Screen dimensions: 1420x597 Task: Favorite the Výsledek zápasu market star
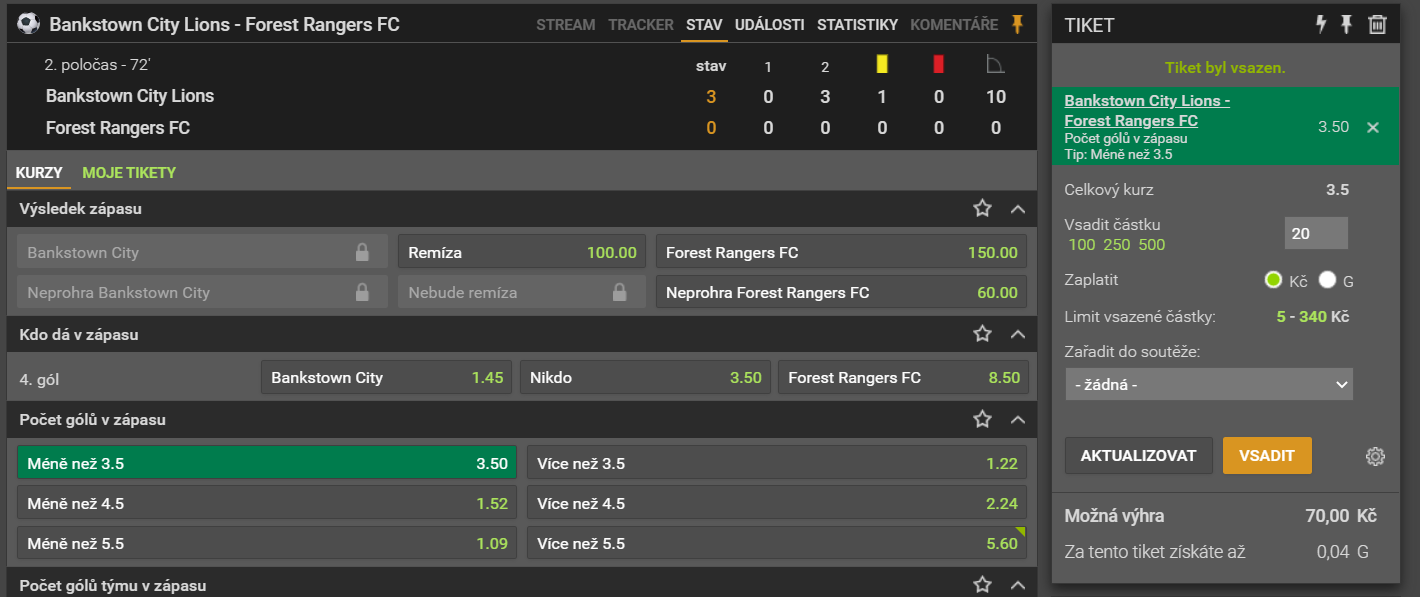click(983, 208)
